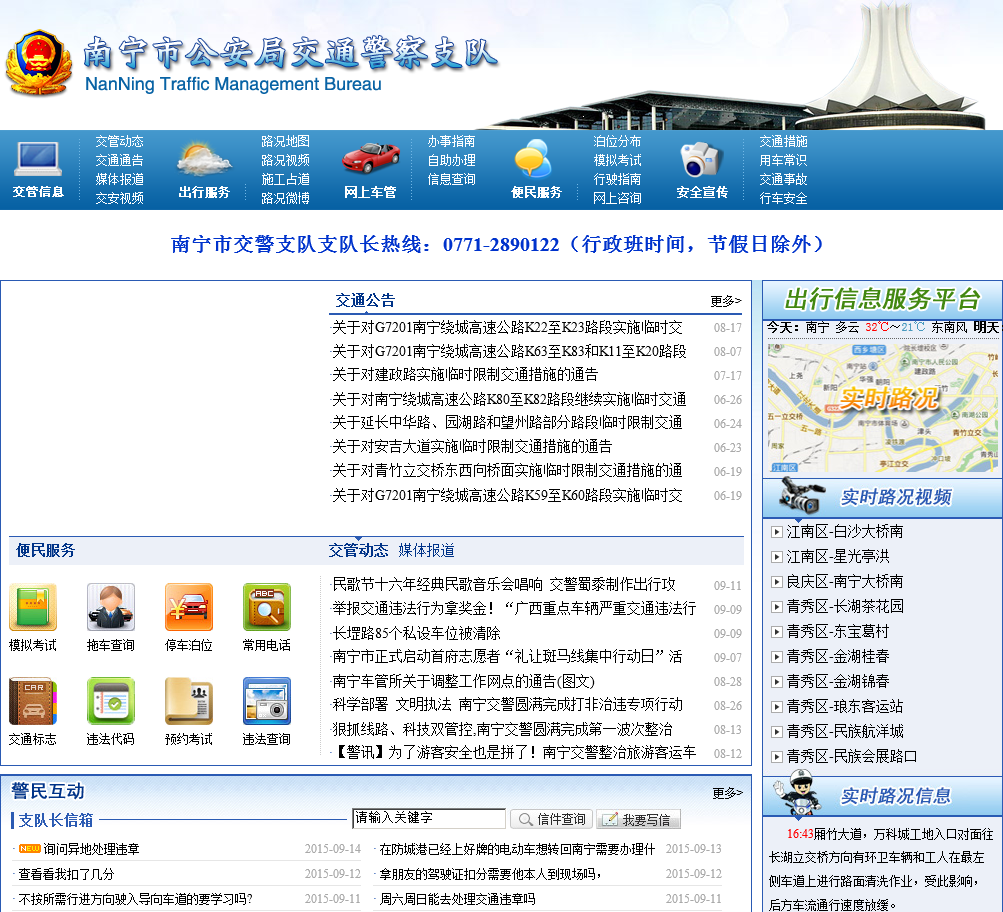Click the 拖车查询 tow truck lookup icon
The width and height of the screenshot is (1003, 912).
coord(111,608)
